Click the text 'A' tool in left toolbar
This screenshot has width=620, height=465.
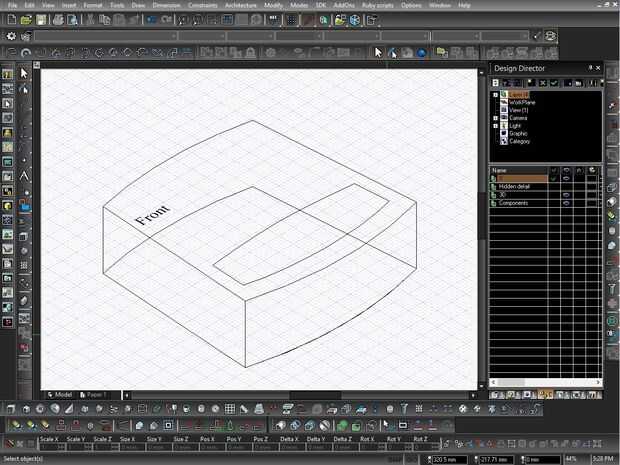(x=25, y=175)
